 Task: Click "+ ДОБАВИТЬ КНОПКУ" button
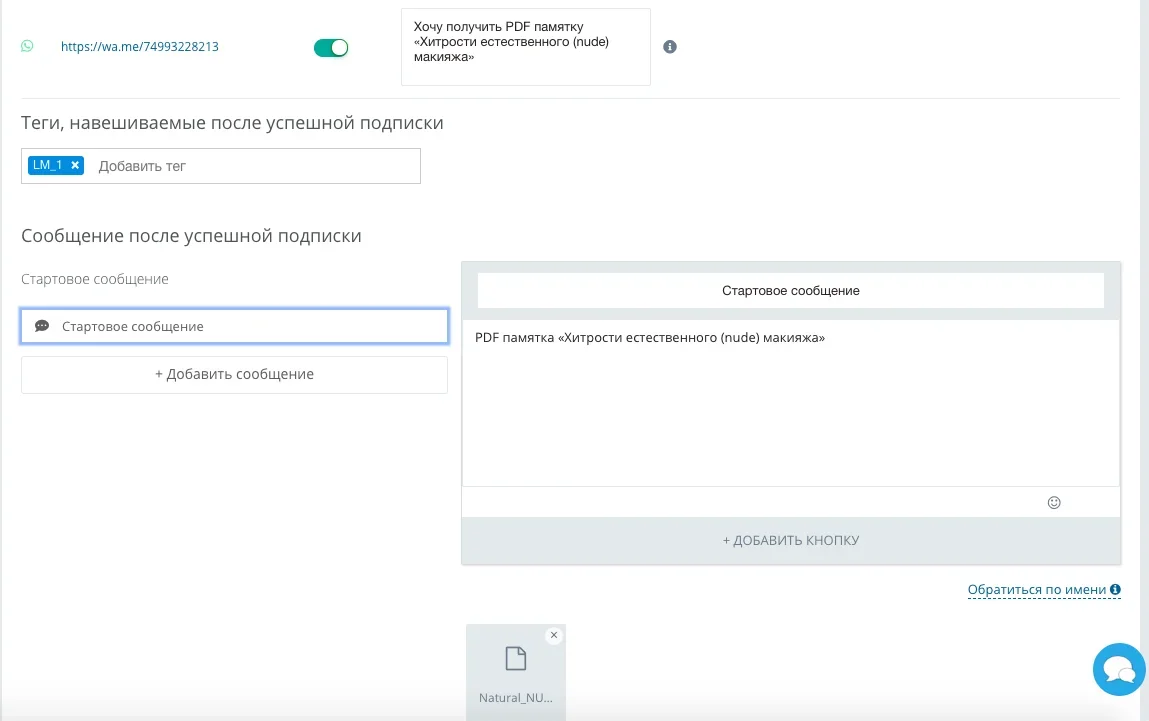(x=791, y=541)
